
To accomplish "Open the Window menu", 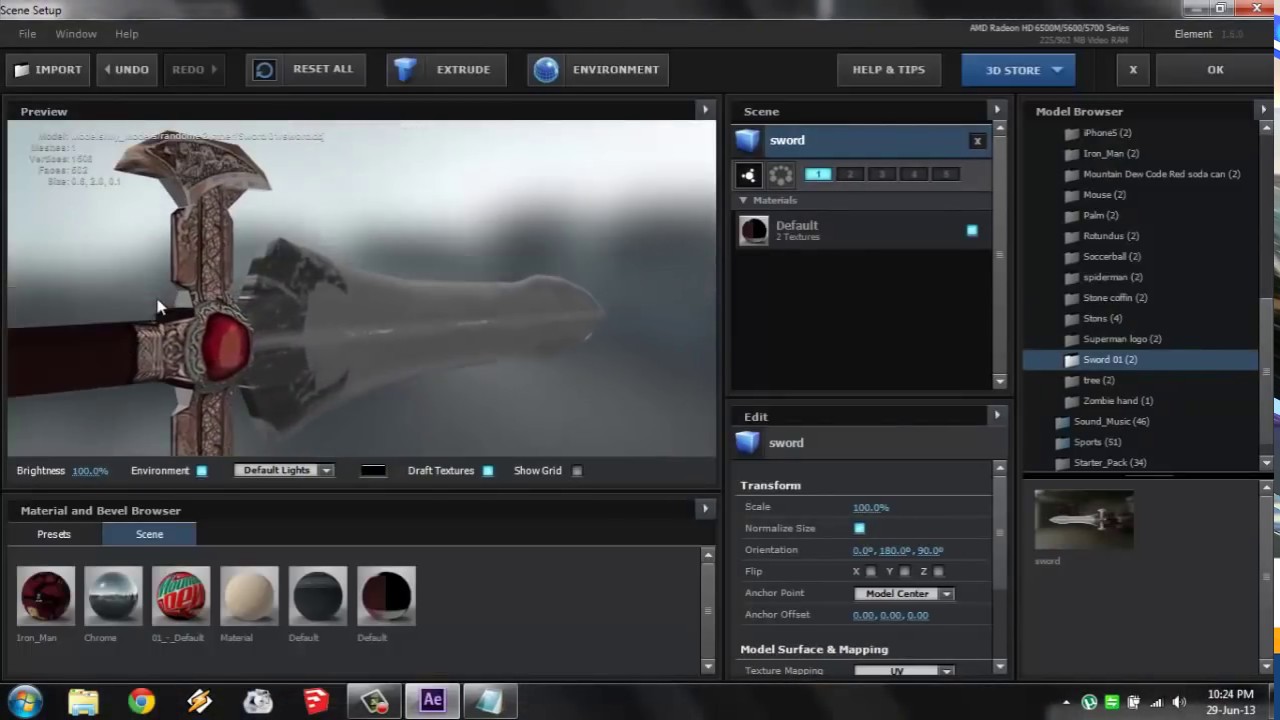I will point(76,34).
